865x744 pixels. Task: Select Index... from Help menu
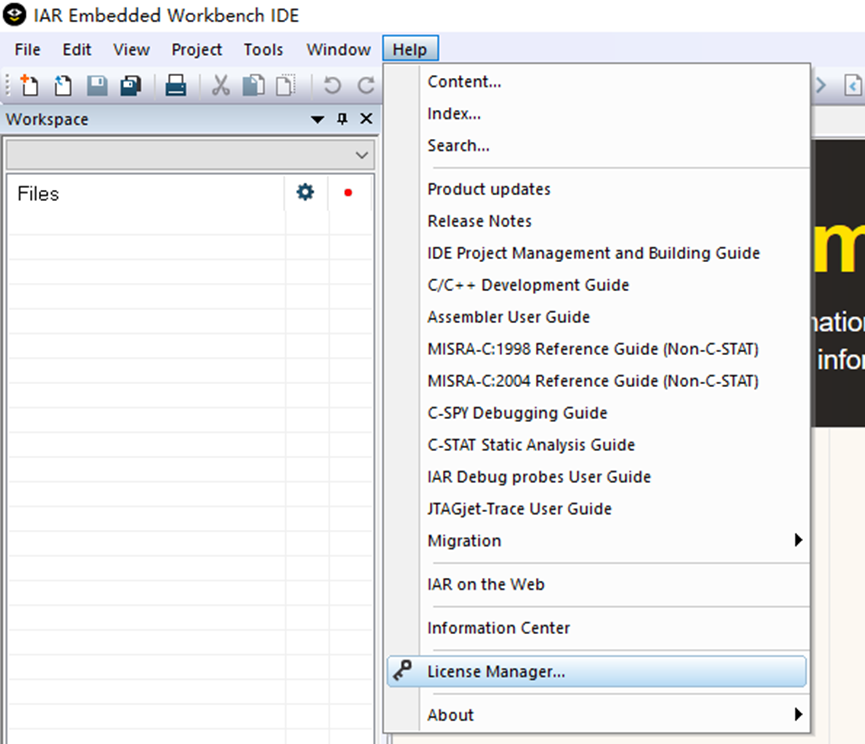point(597,114)
